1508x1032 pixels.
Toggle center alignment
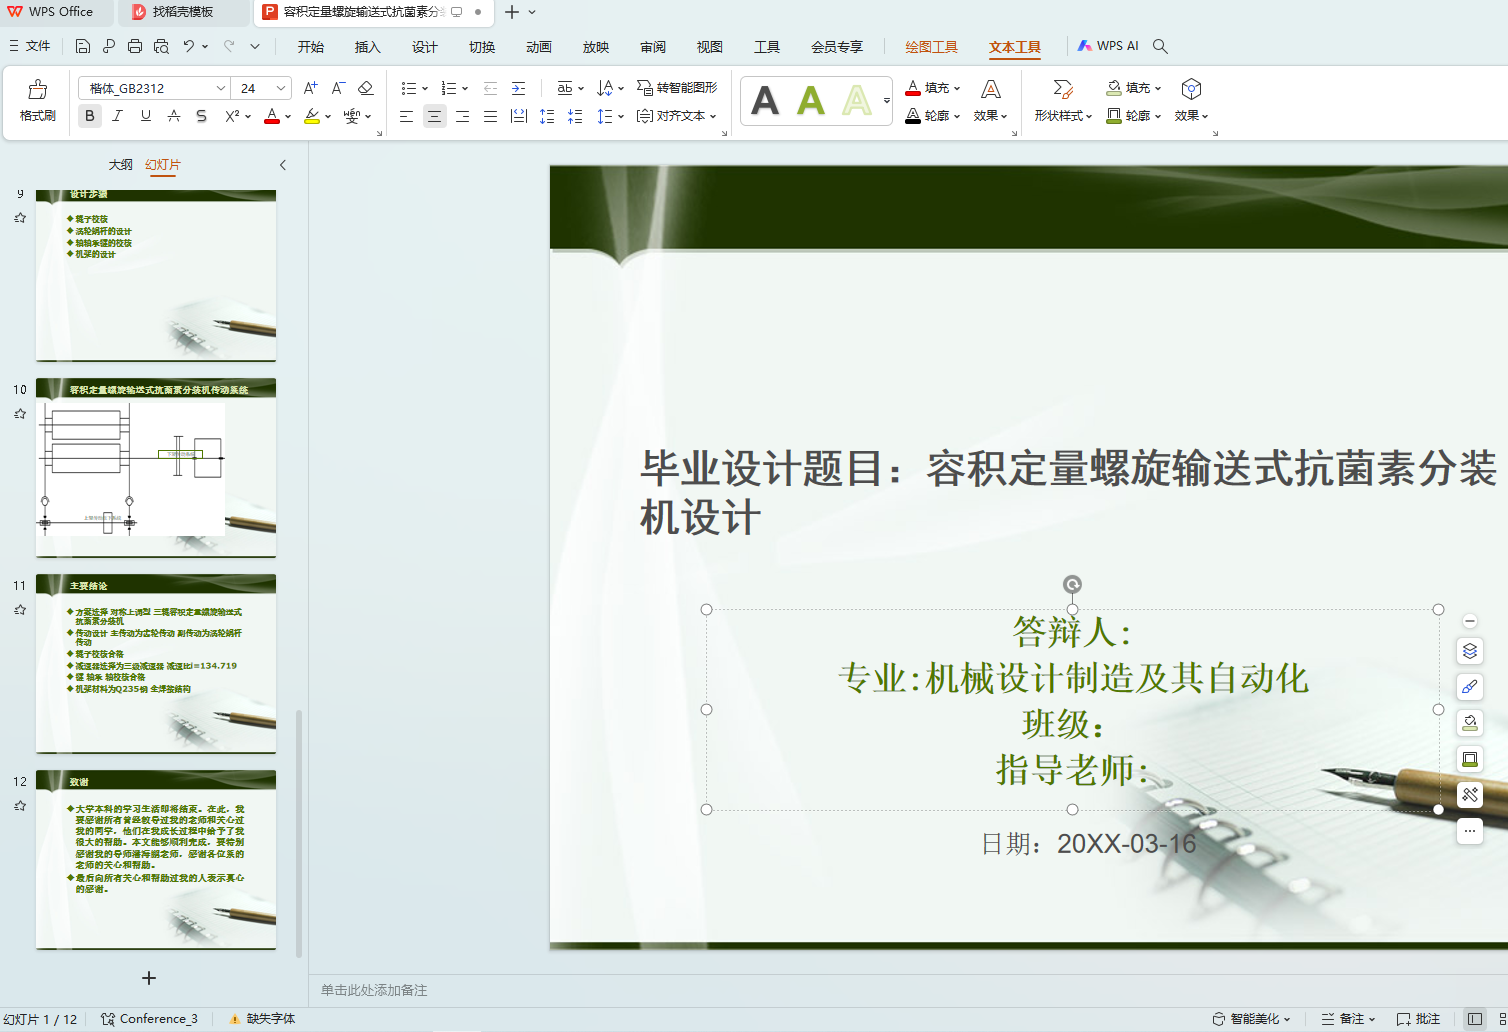[x=434, y=116]
